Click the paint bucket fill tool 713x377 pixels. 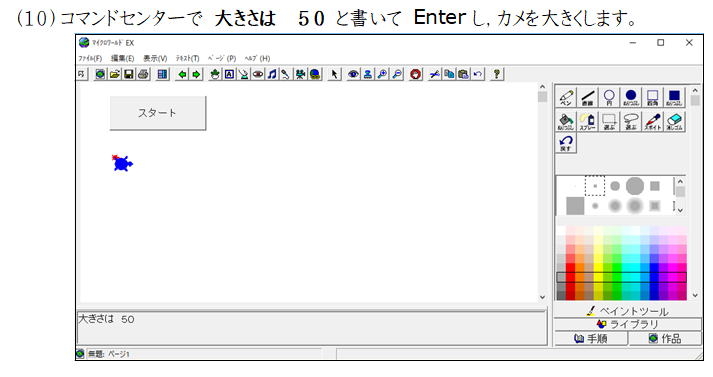coord(566,122)
